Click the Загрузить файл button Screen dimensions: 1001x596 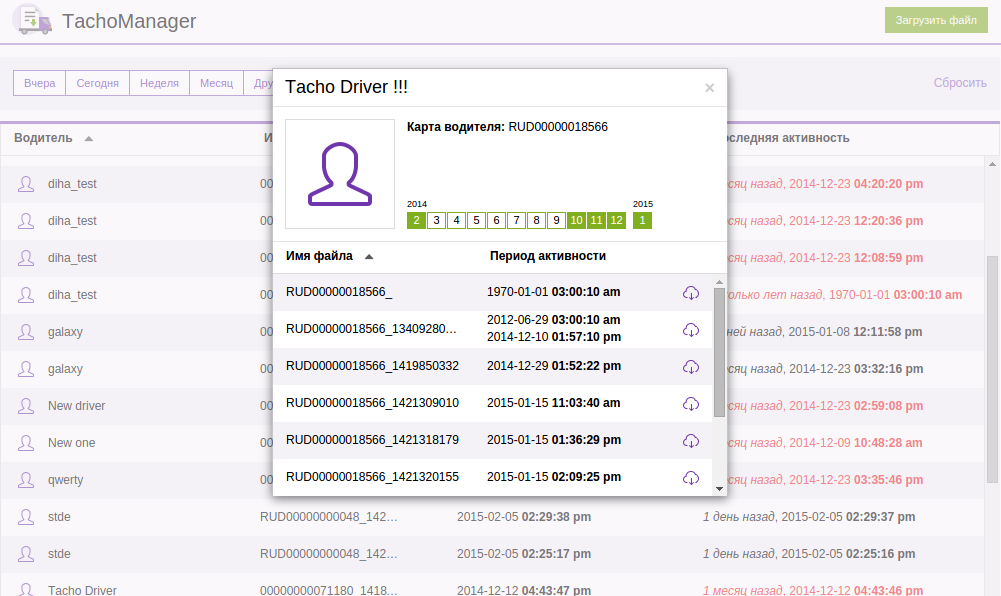click(935, 20)
